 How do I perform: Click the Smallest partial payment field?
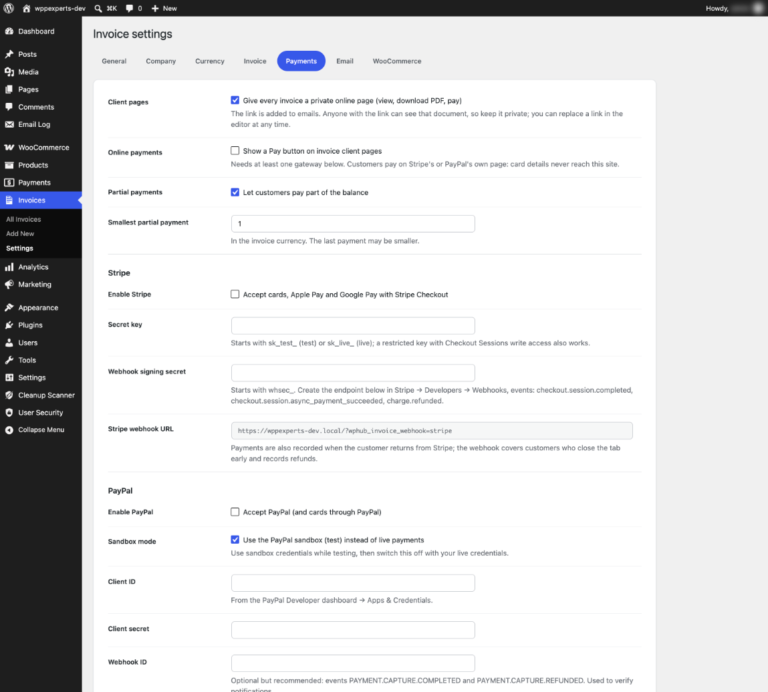coord(353,224)
